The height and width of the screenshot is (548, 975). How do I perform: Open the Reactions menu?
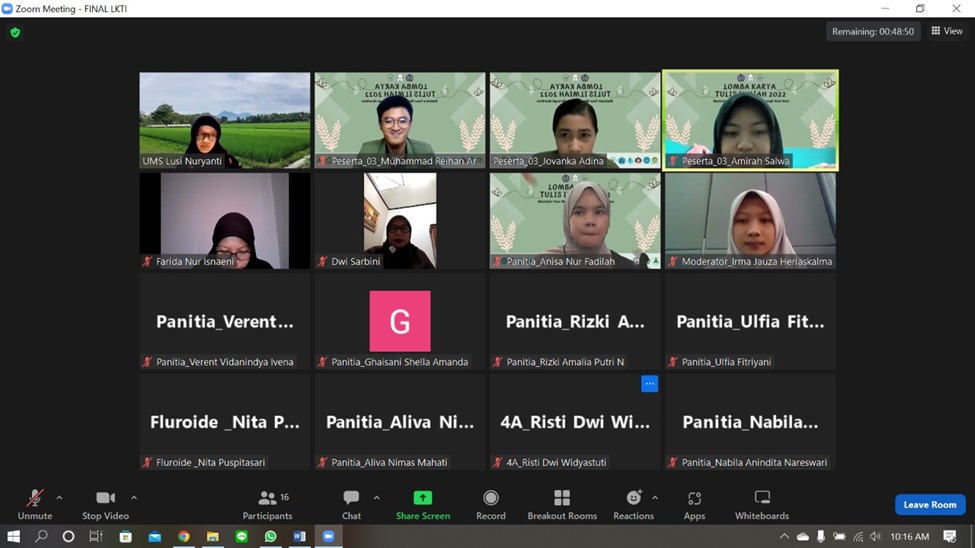pyautogui.click(x=633, y=504)
